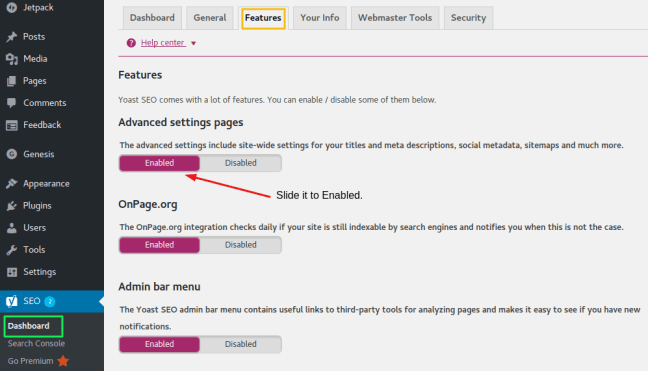Set OnPage.org integration to Enabled

pyautogui.click(x=159, y=245)
